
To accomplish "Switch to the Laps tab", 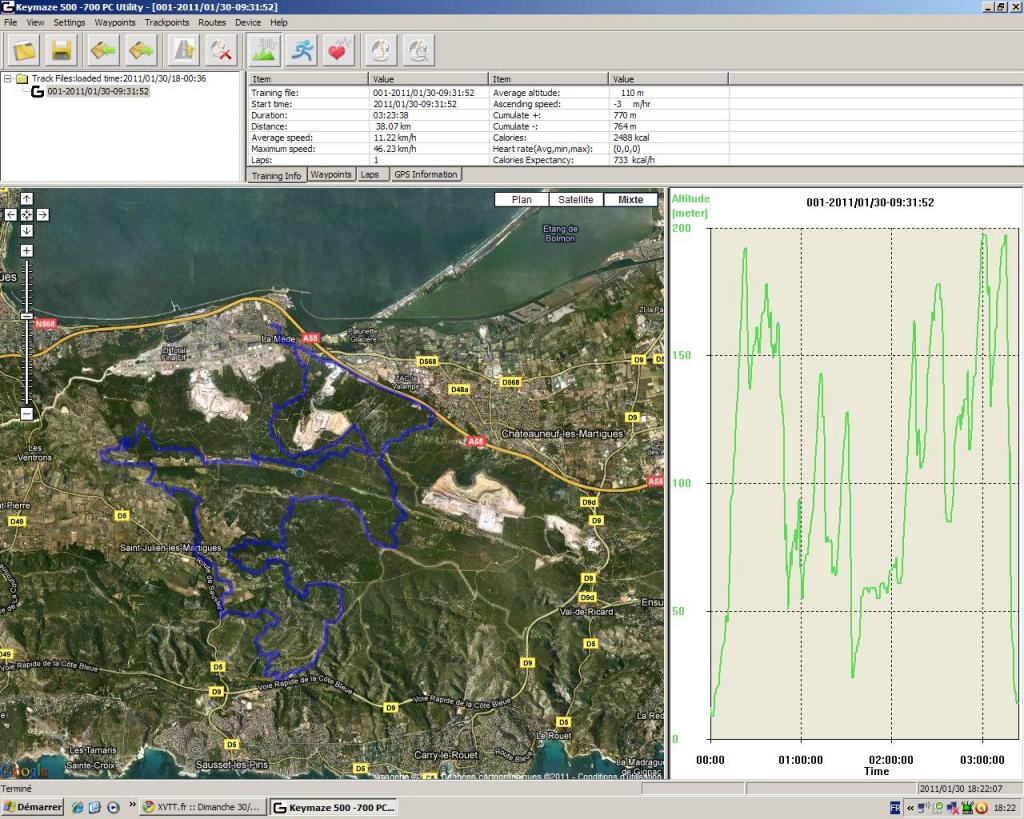I will [x=370, y=174].
